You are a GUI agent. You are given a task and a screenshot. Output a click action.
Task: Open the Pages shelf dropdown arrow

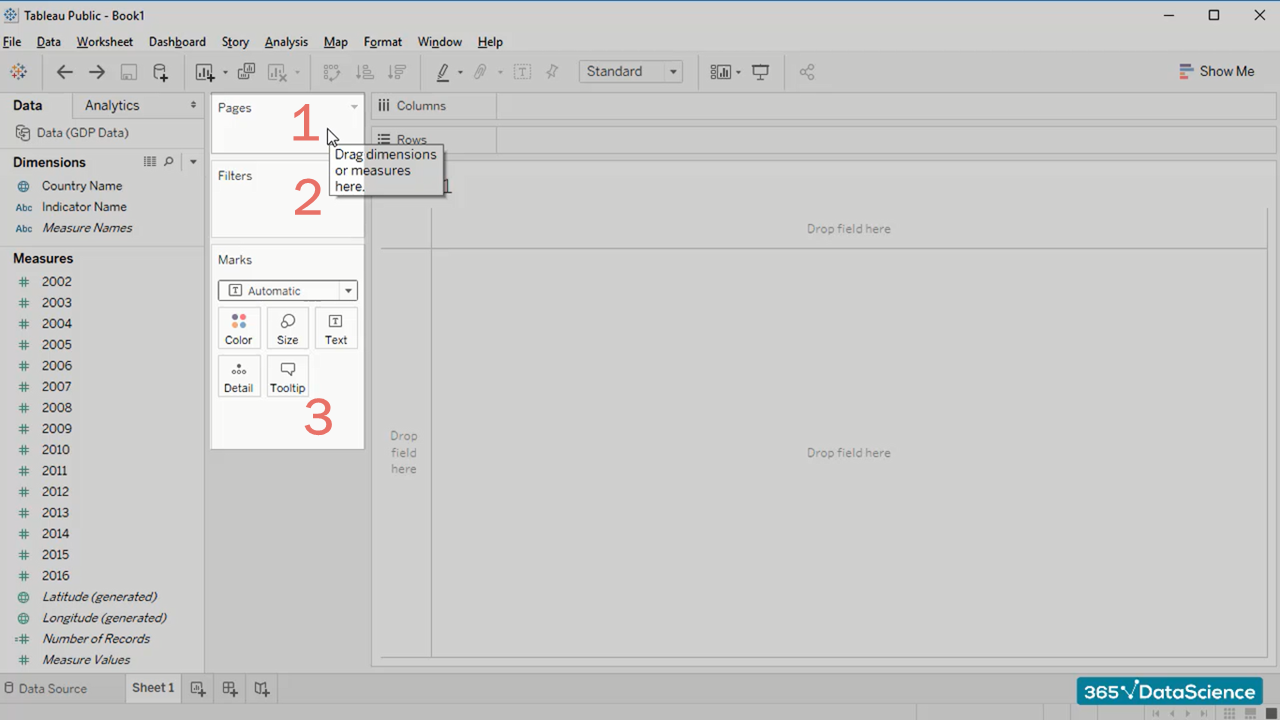[x=354, y=107]
